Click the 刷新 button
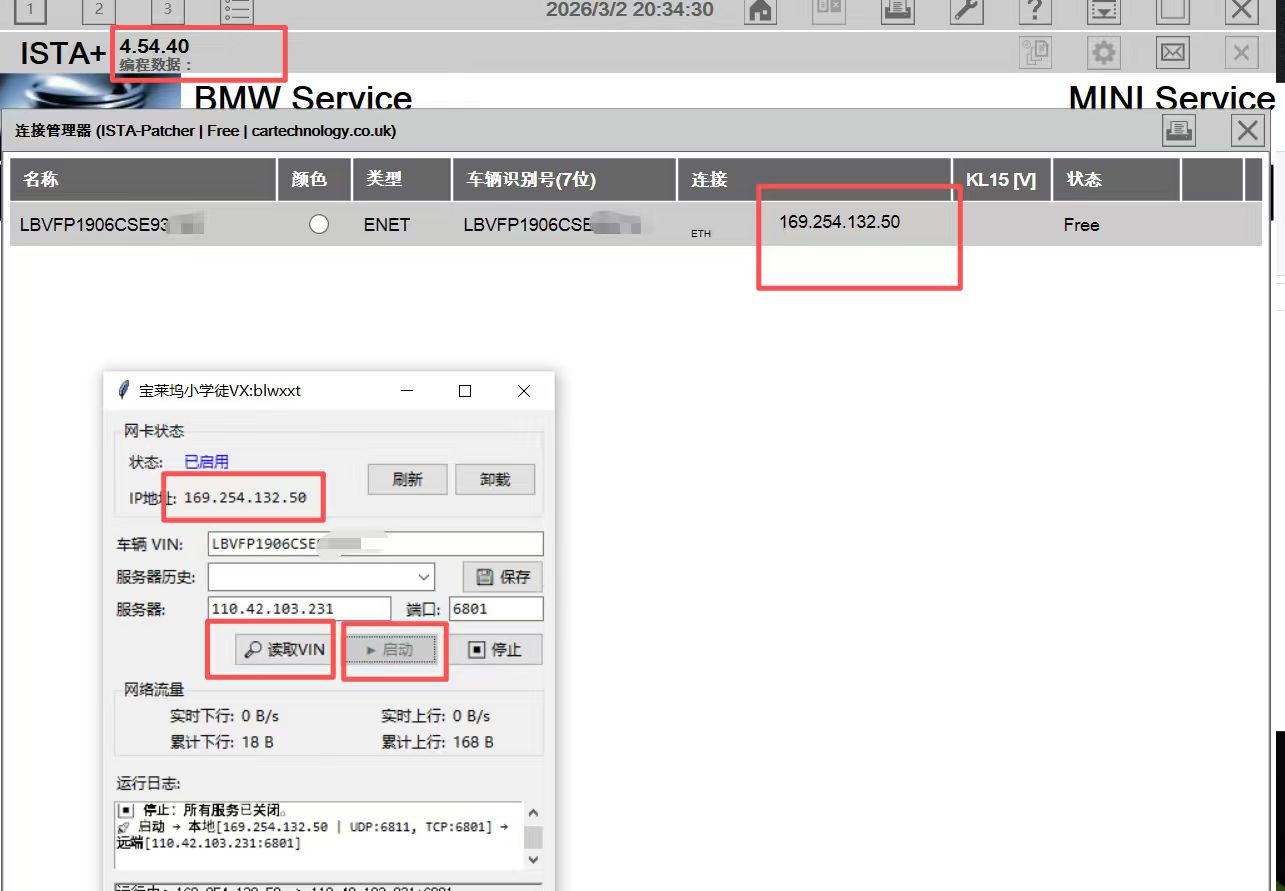 [406, 480]
